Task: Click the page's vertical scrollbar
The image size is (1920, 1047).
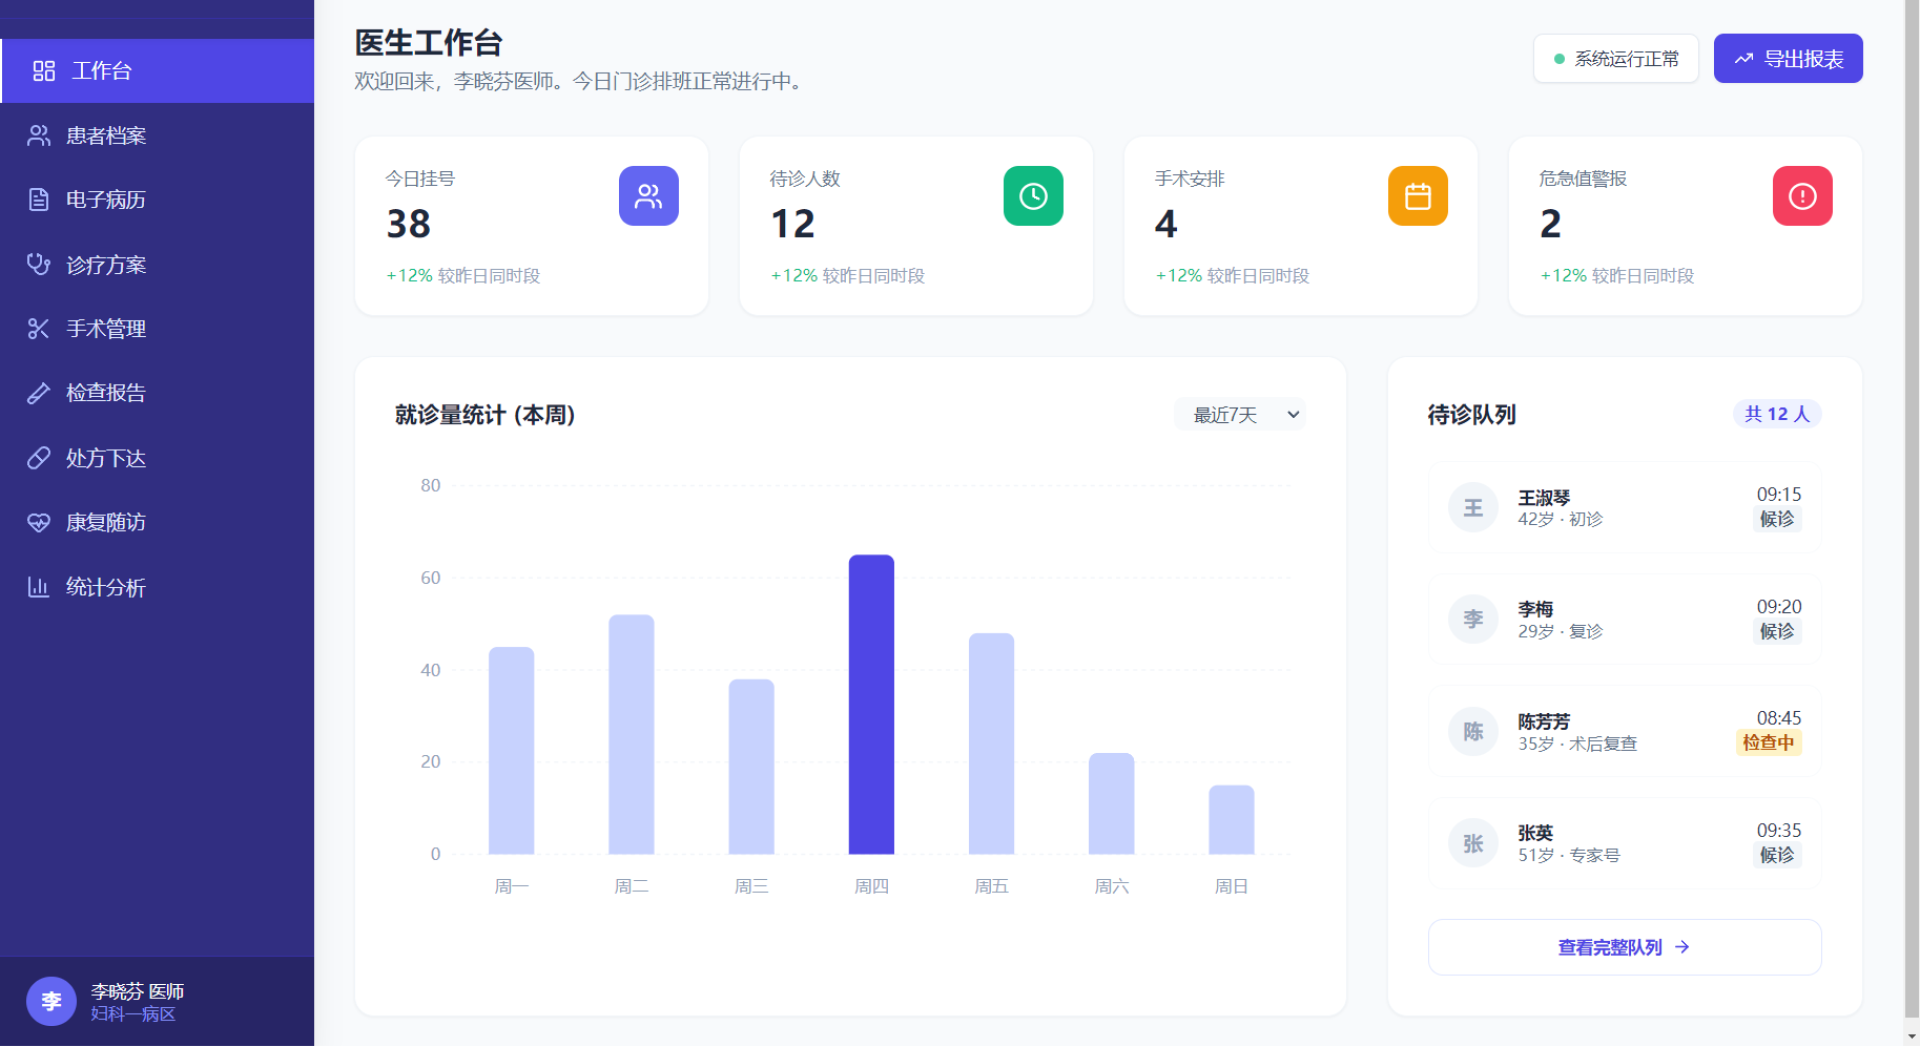Action: (x=1911, y=500)
